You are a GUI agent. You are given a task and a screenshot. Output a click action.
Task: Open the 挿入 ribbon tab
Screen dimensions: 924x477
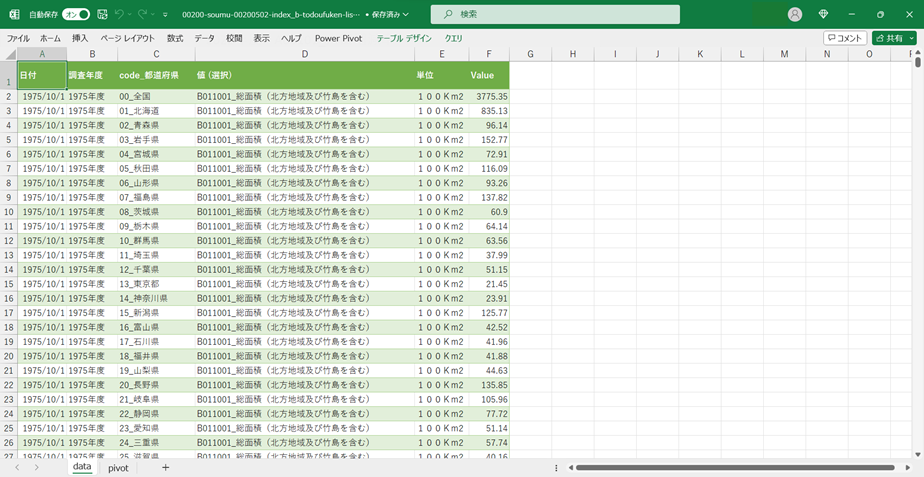click(x=80, y=38)
